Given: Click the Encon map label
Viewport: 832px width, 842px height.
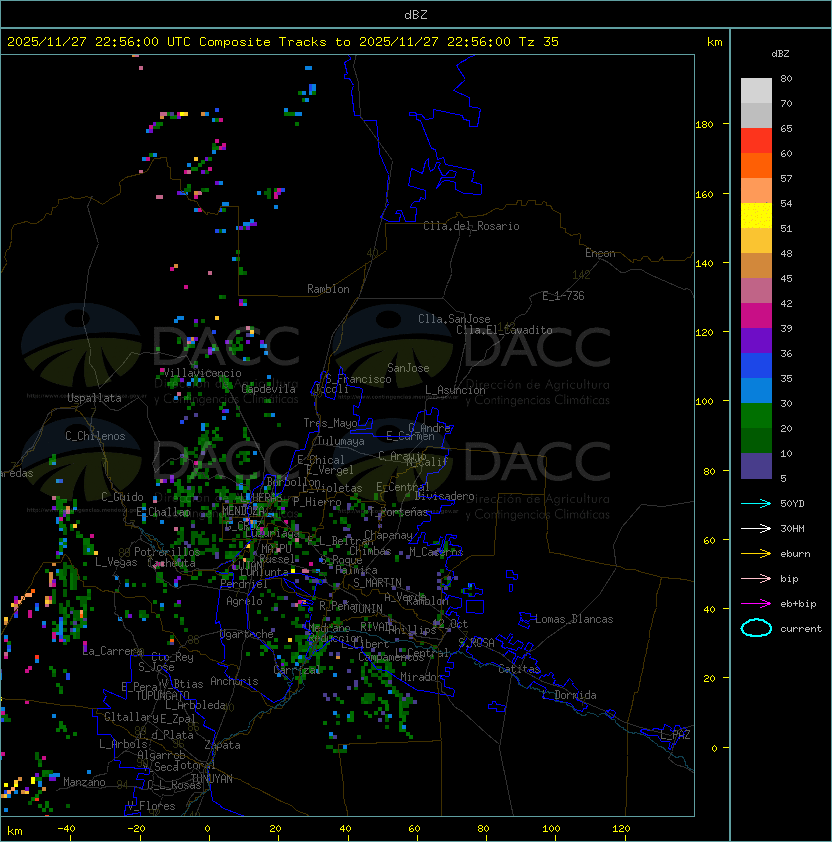Looking at the screenshot, I should pyautogui.click(x=600, y=253).
